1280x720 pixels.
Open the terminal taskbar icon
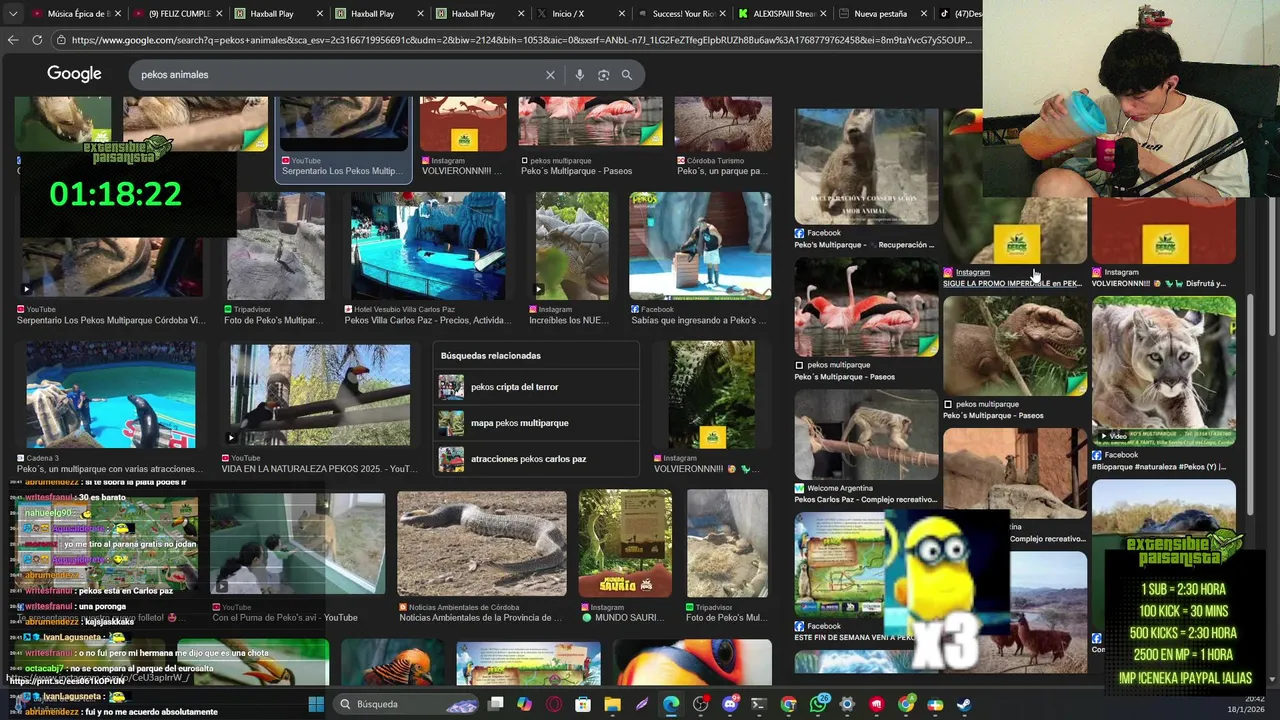759,704
